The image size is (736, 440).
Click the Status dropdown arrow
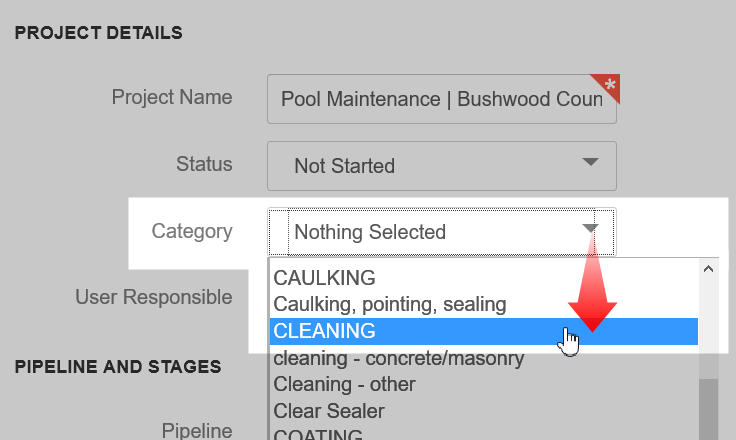point(590,162)
